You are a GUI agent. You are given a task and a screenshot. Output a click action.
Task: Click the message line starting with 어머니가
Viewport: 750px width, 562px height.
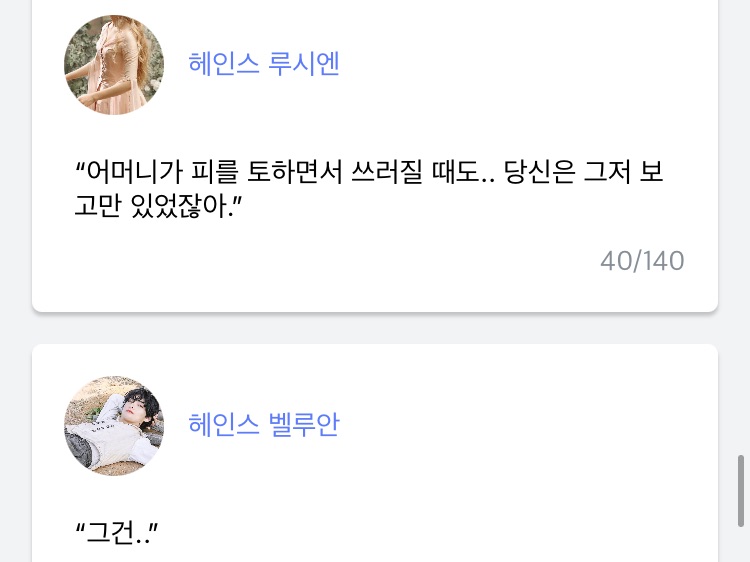[x=369, y=171]
